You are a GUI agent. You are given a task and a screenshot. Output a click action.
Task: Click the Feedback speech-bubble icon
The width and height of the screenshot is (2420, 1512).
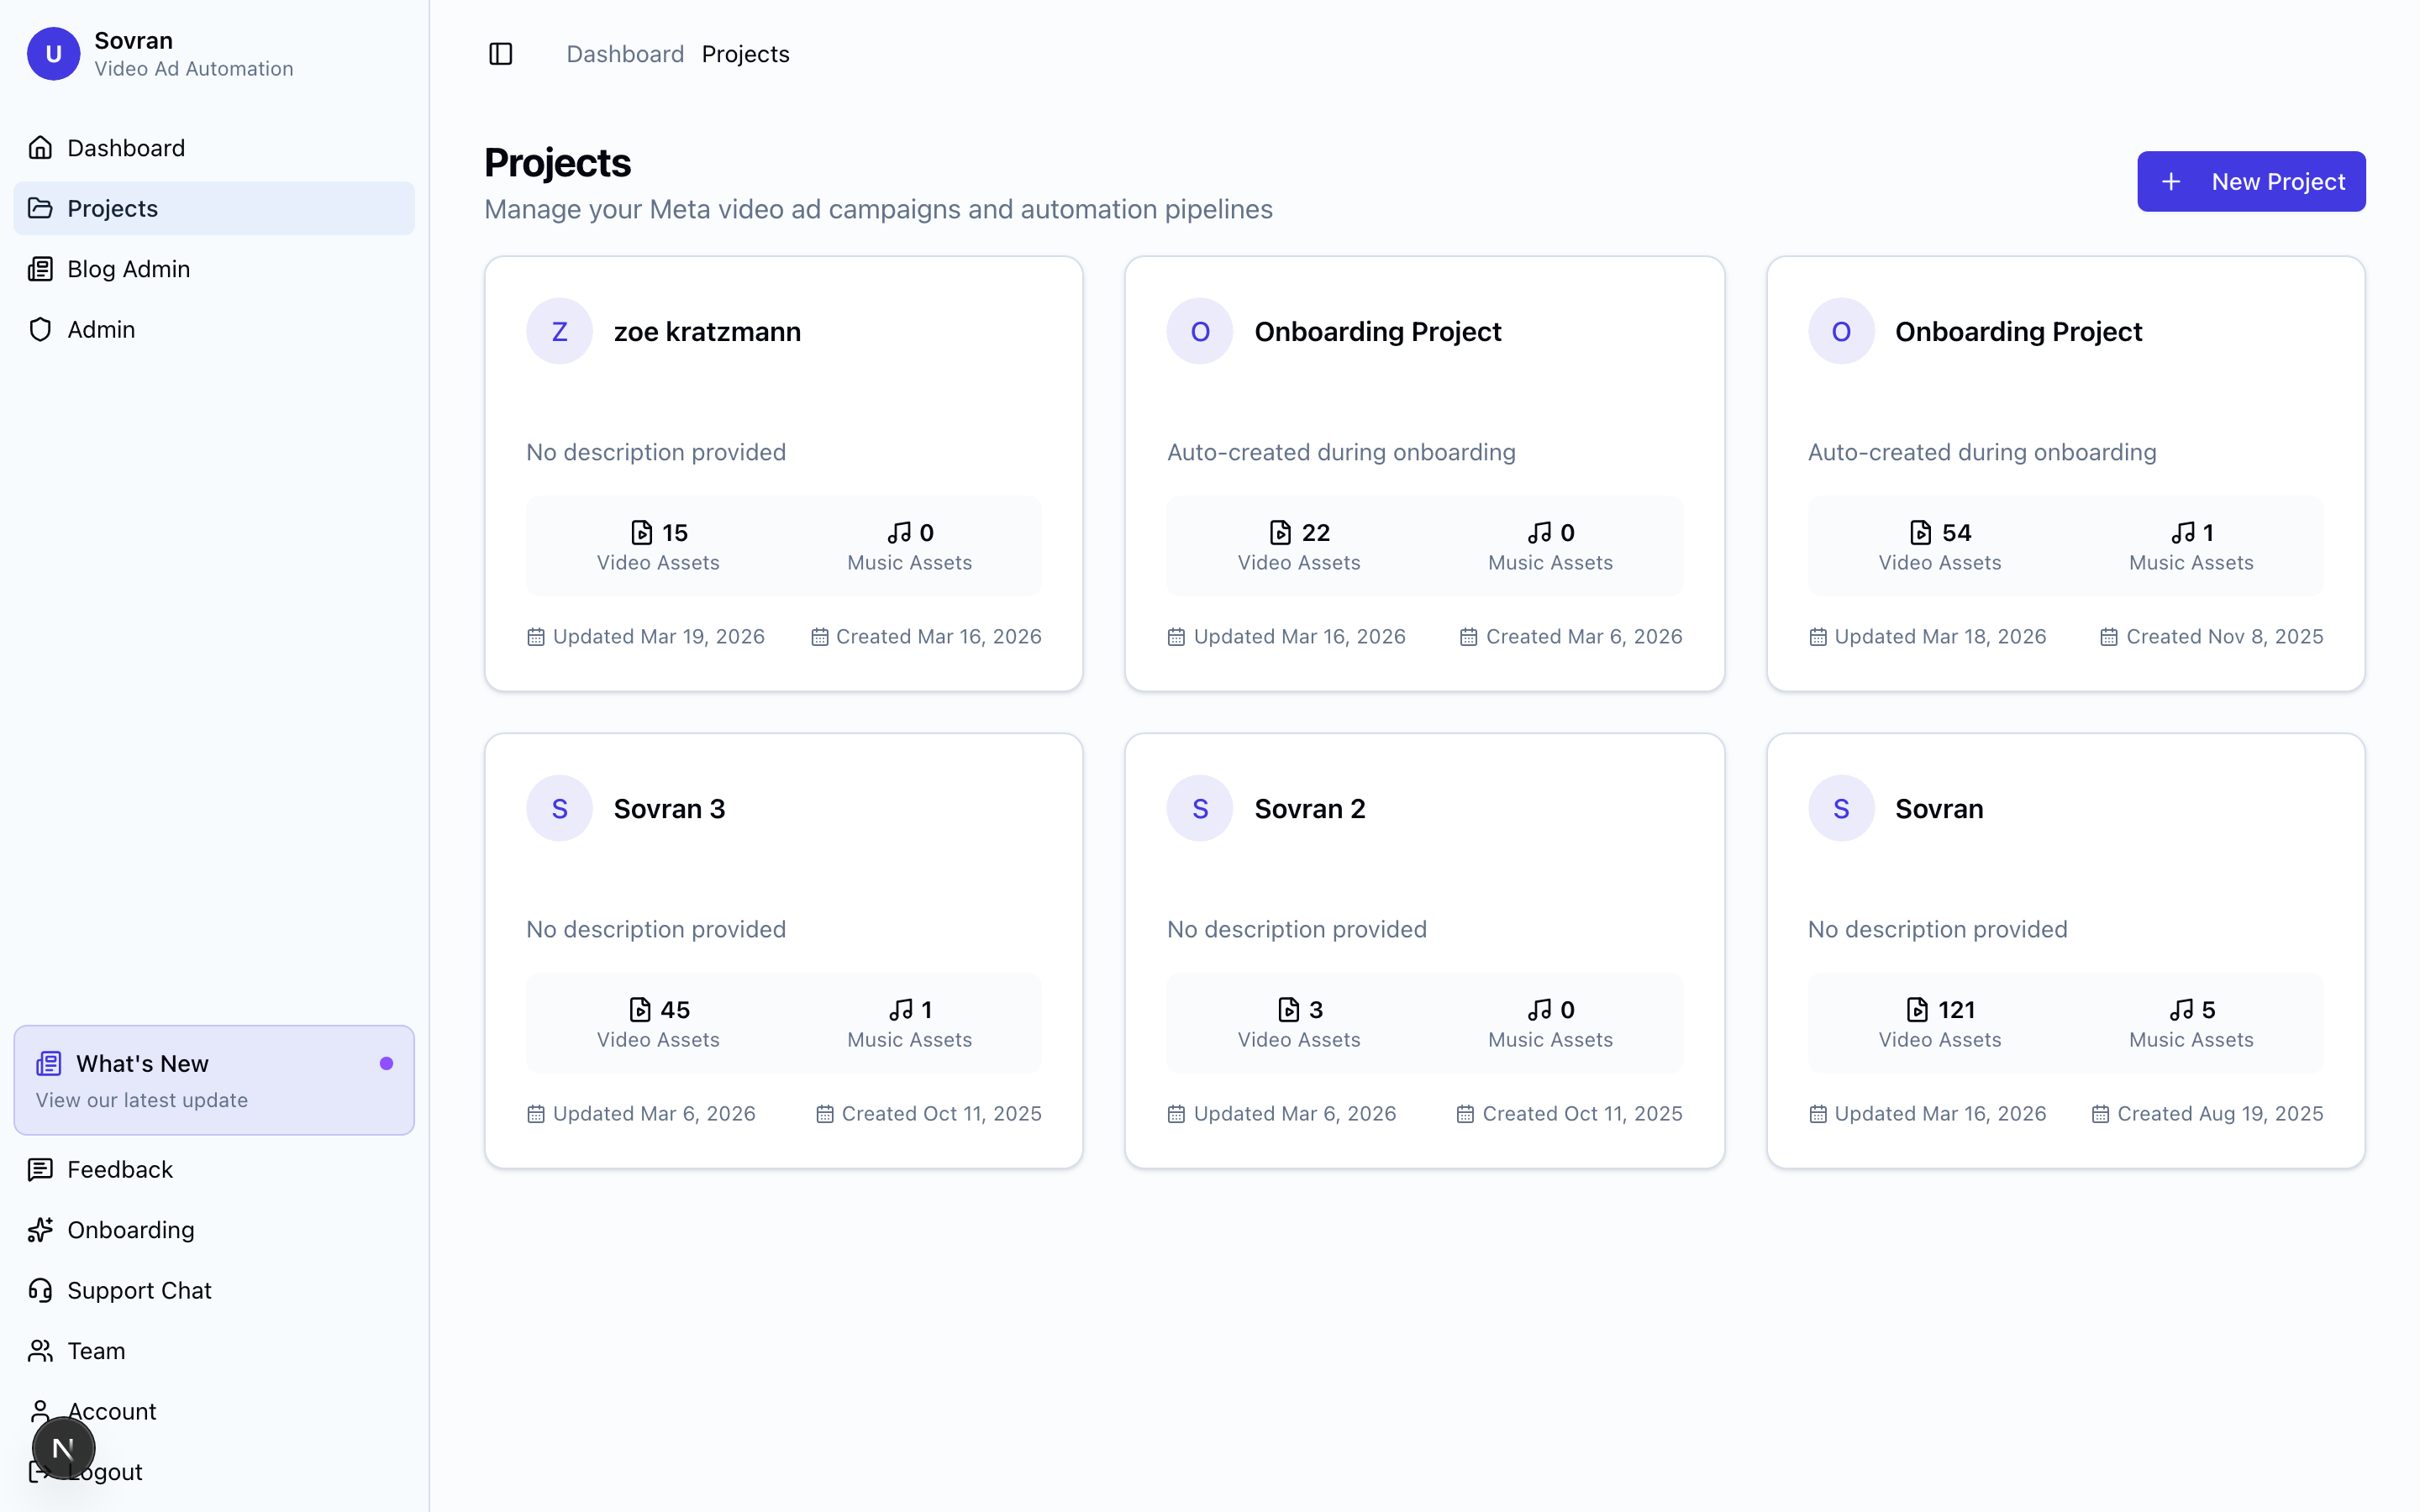pos(40,1169)
